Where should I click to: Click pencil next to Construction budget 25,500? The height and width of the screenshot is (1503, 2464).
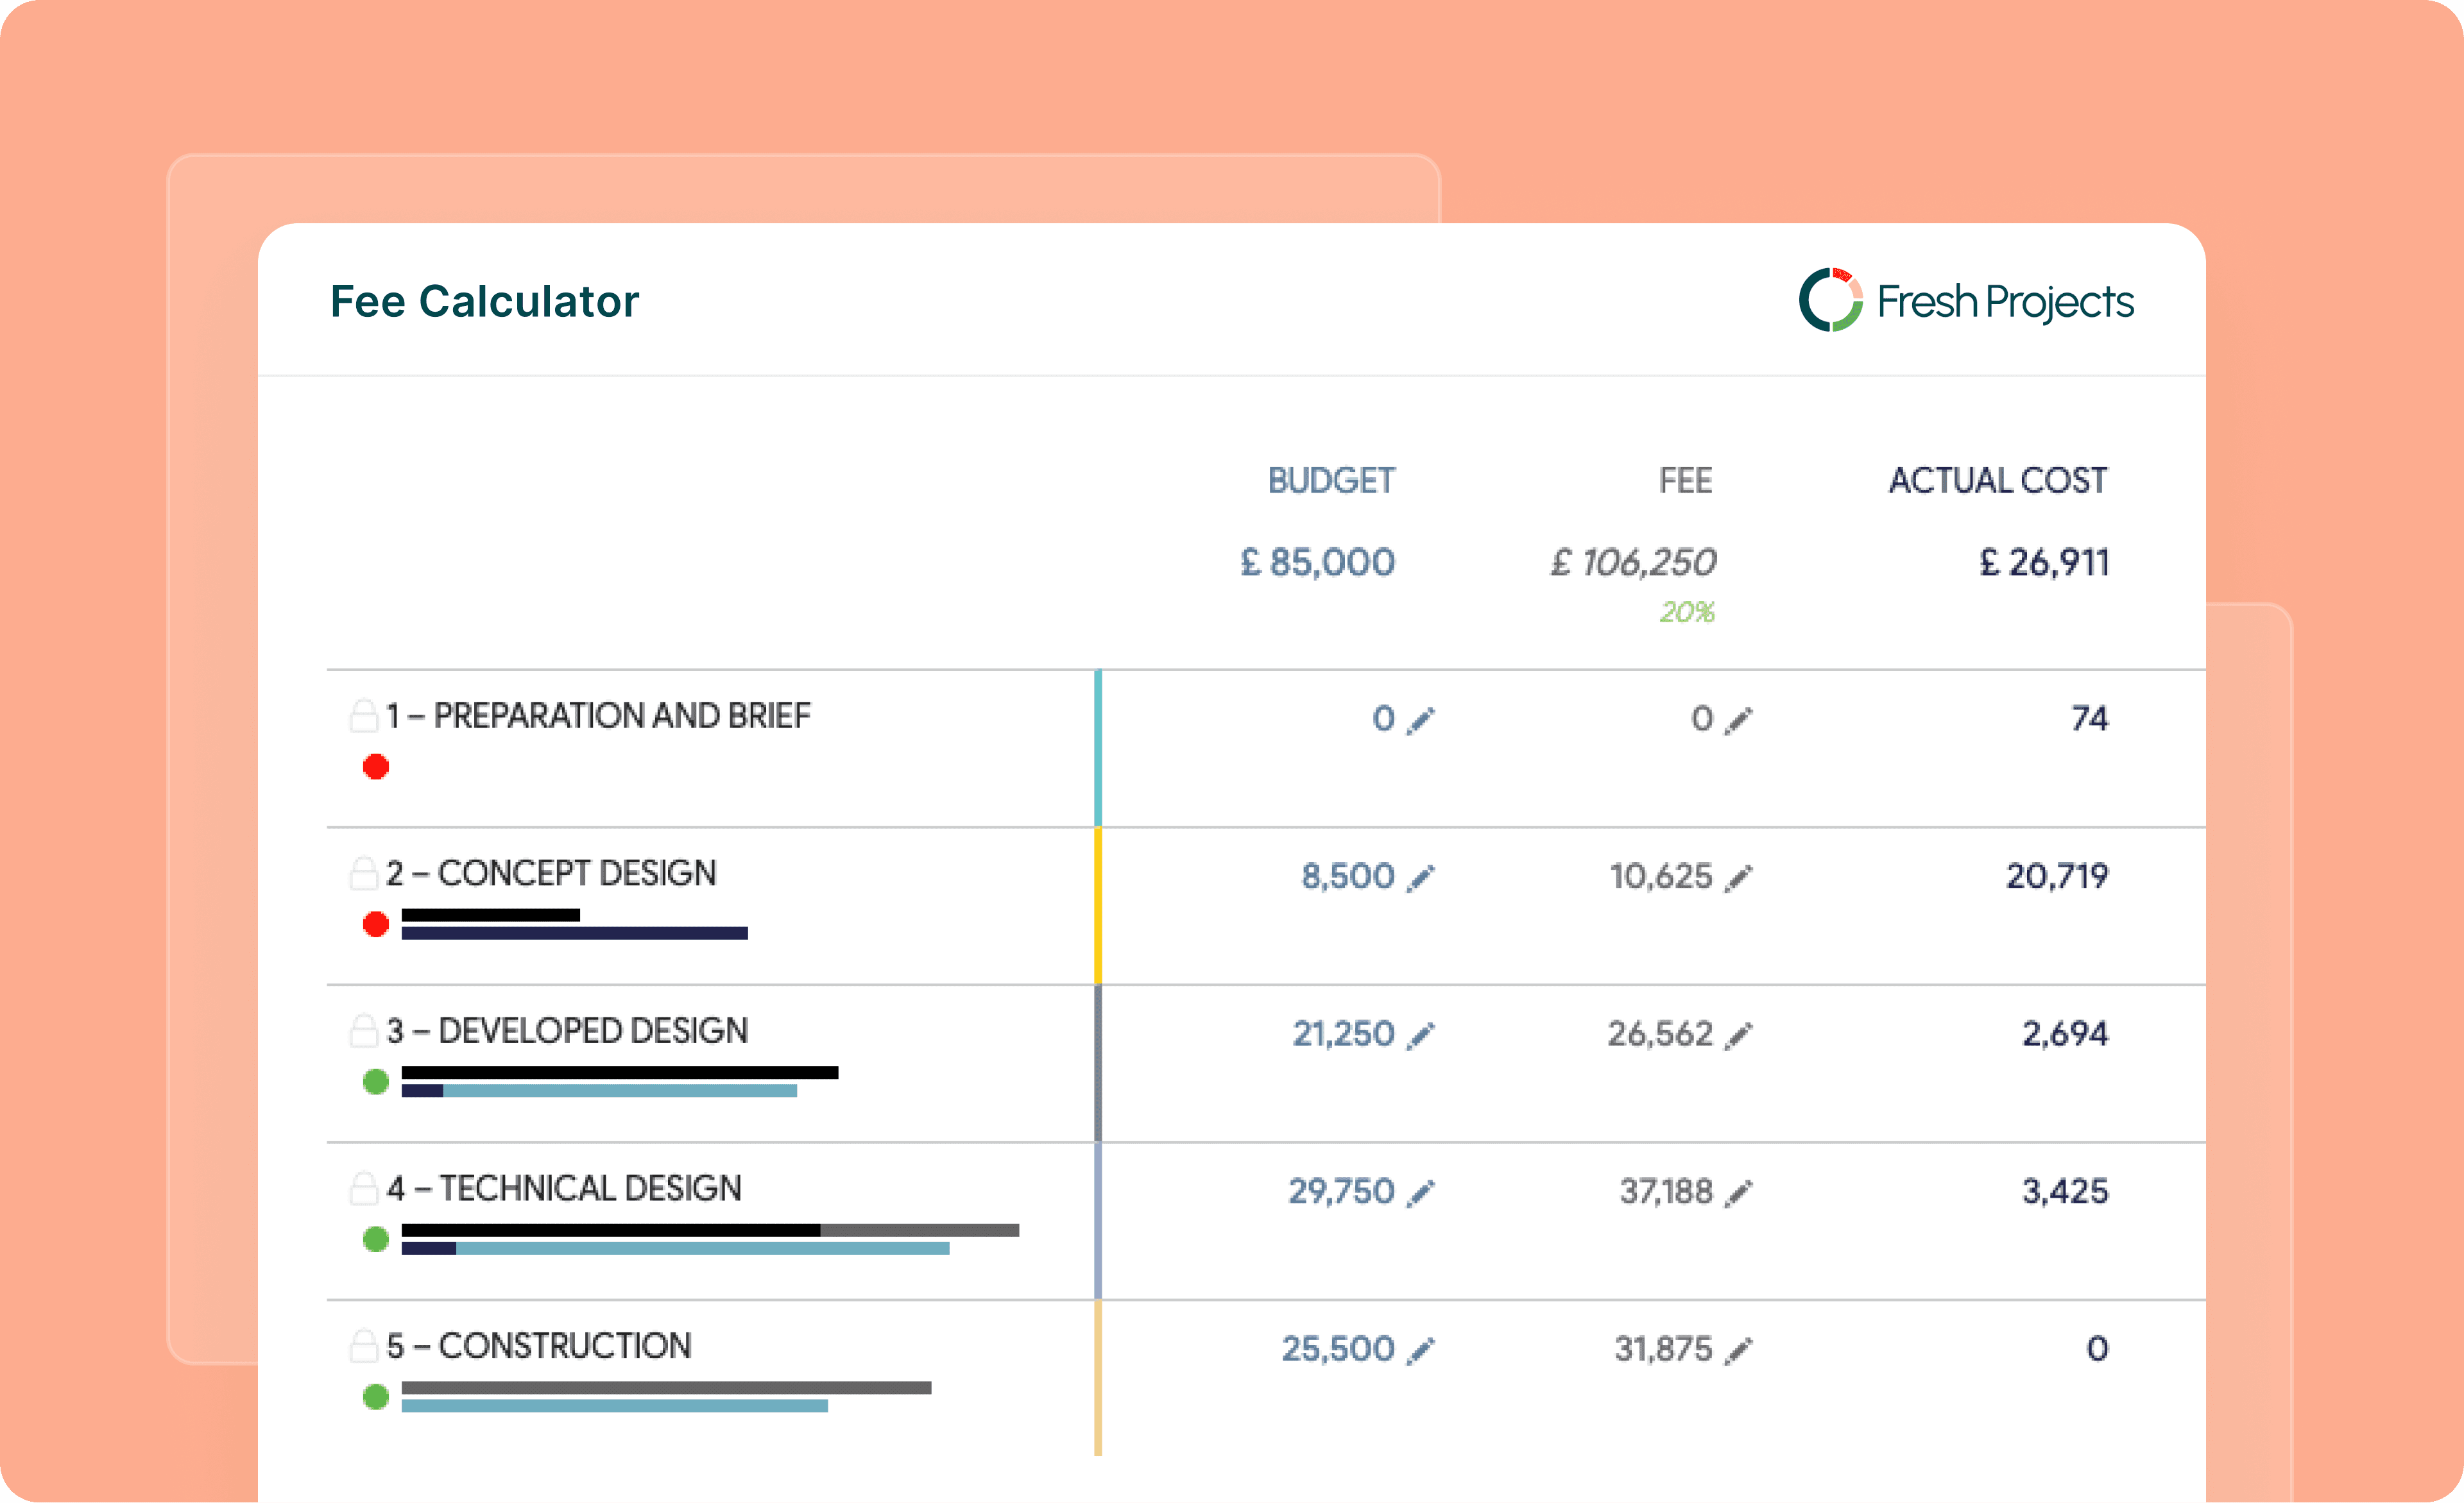1420,1351
